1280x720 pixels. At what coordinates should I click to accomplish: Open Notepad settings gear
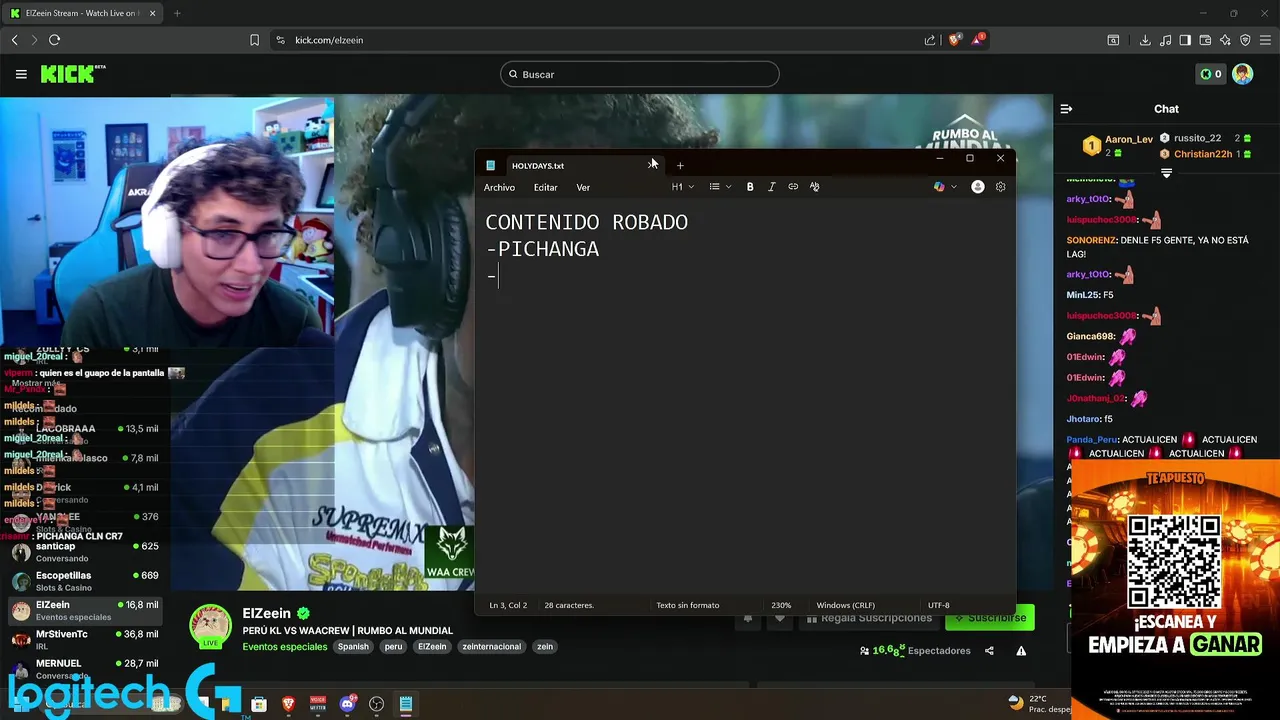point(1000,187)
